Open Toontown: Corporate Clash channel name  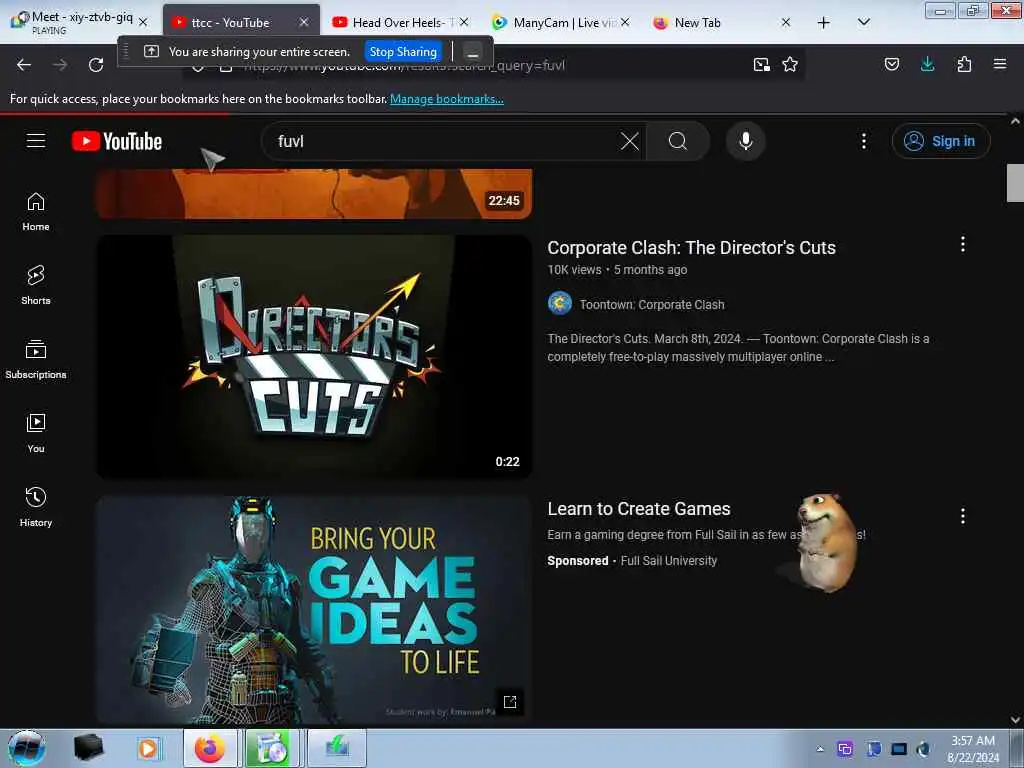652,304
